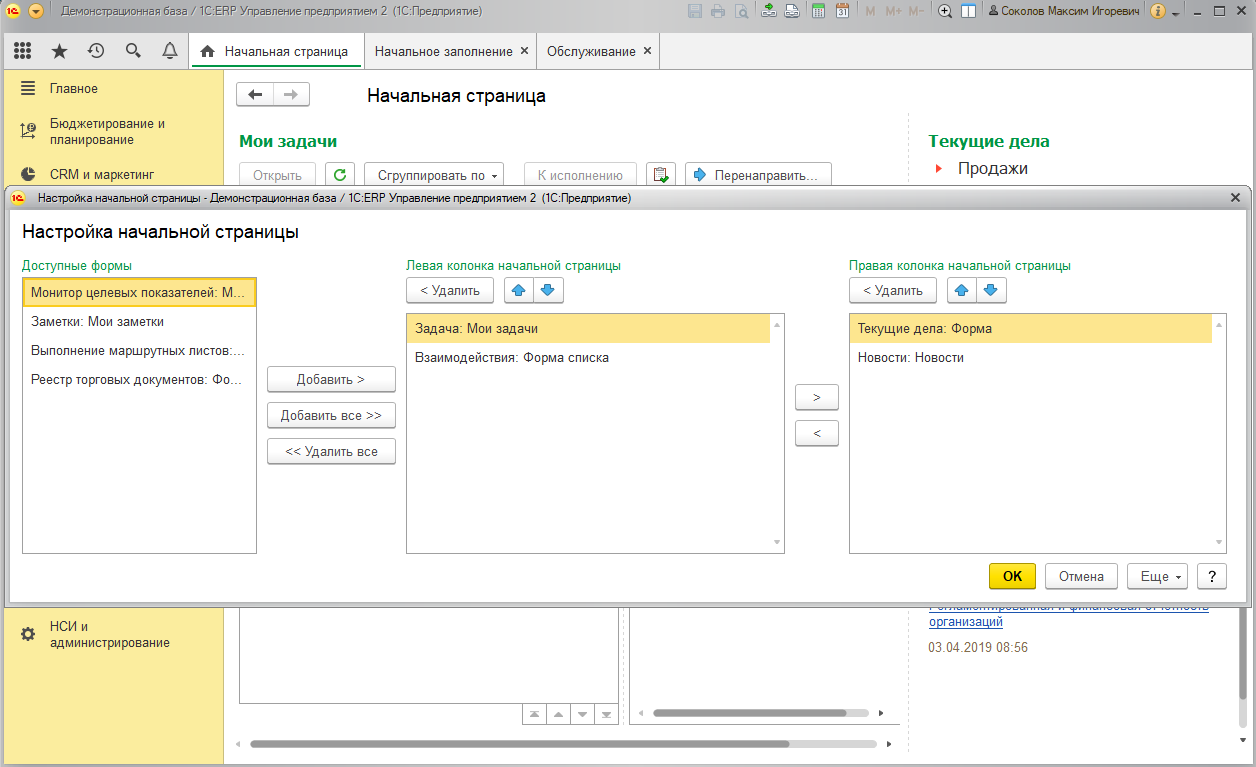Click the back arrow navigation button
1256x767 pixels.
[x=255, y=94]
